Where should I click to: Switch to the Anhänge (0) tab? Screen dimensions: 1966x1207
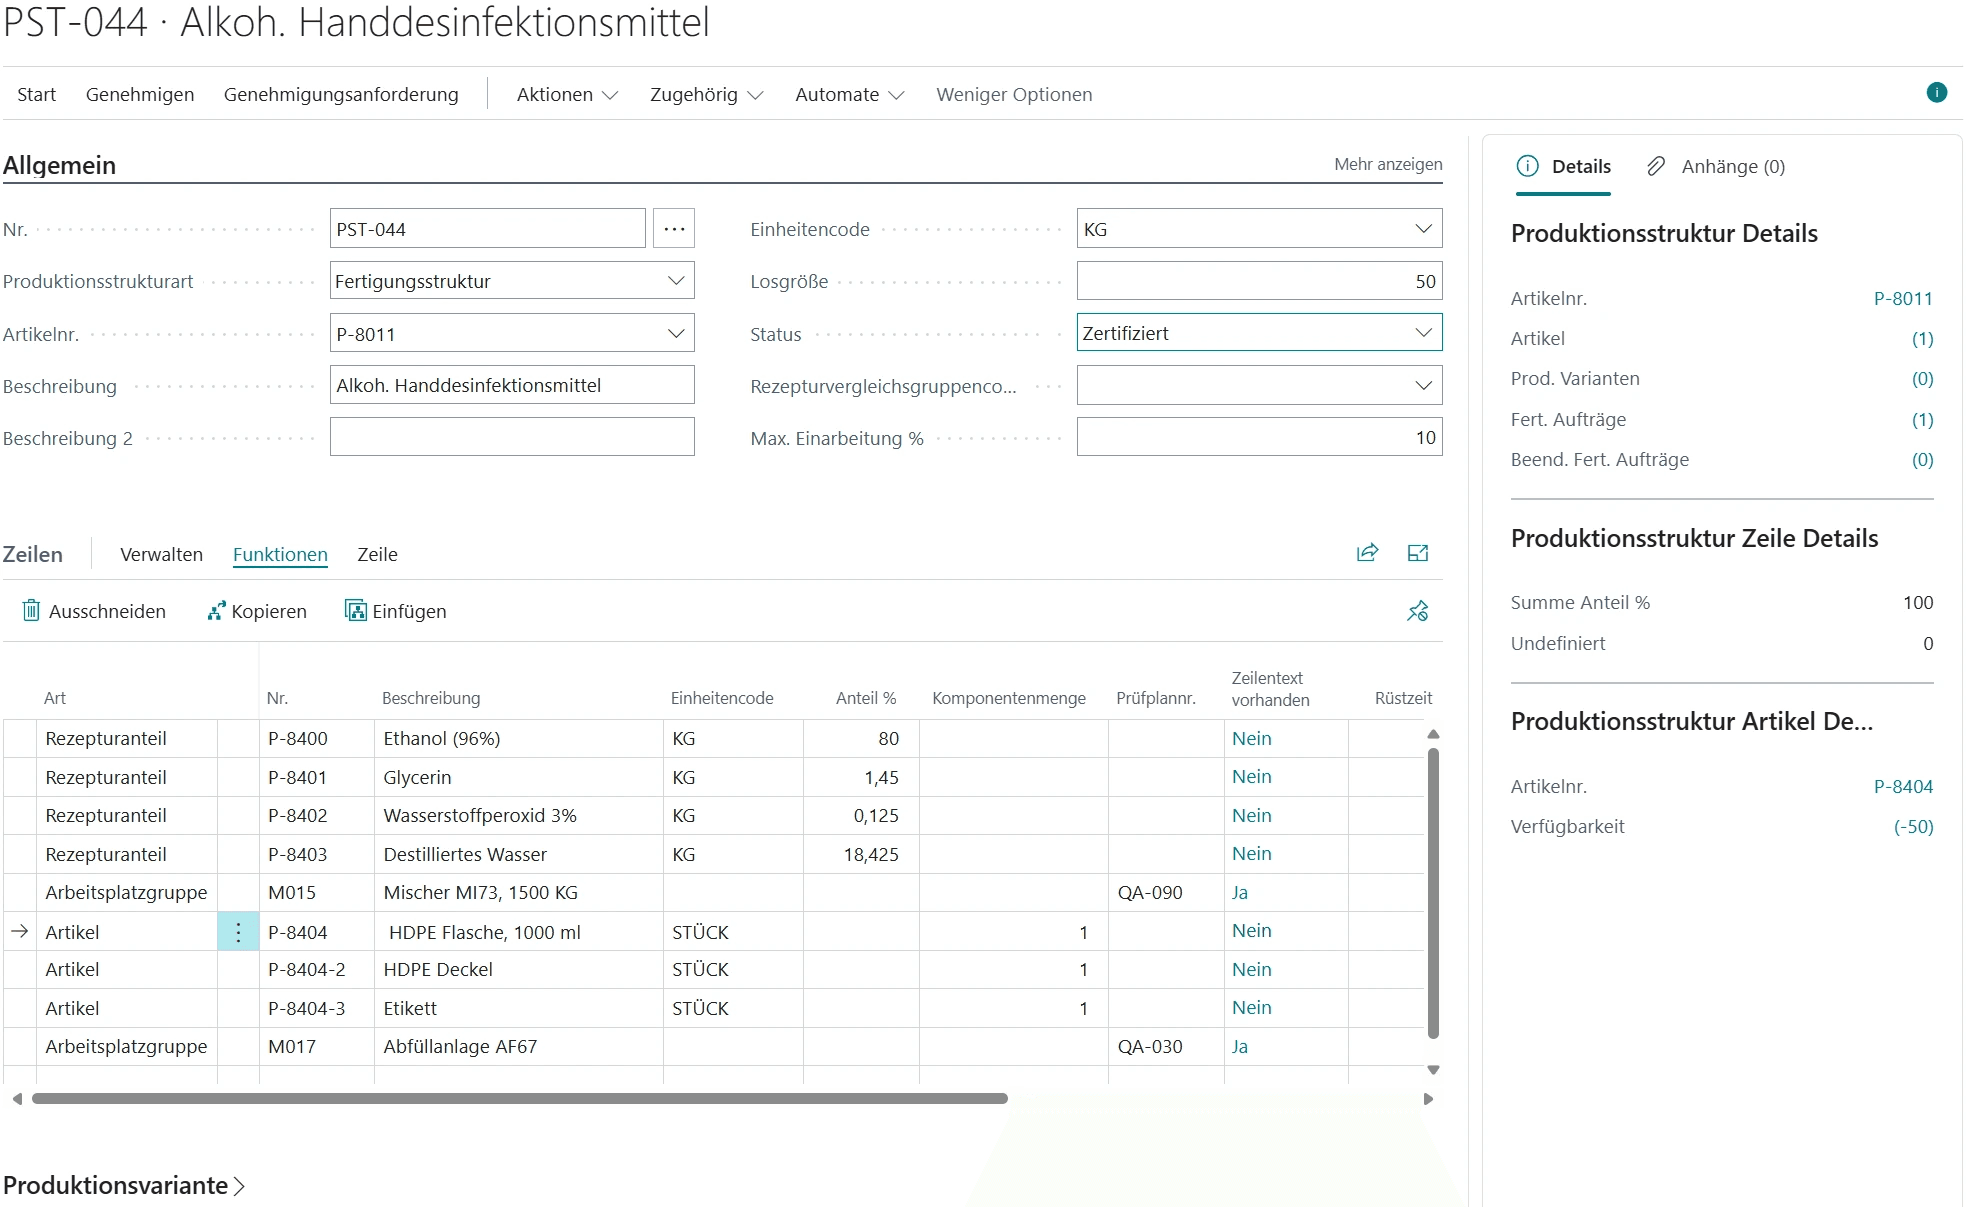(1716, 166)
